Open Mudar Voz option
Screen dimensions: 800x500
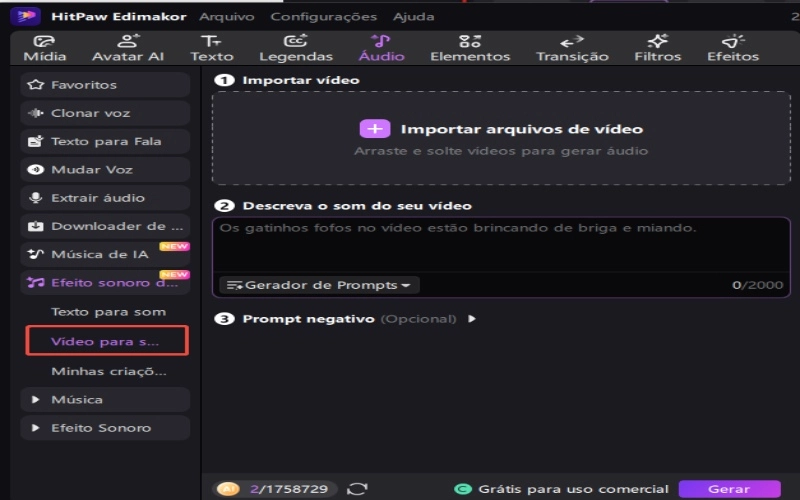click(x=105, y=169)
